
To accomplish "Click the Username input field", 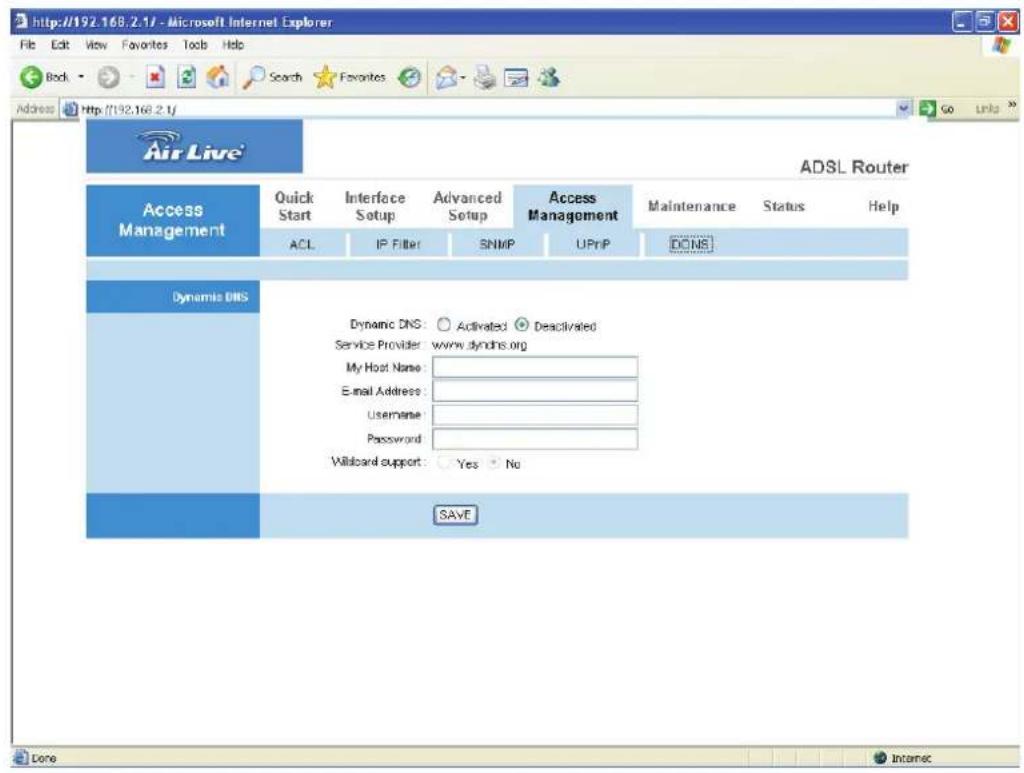I will point(535,415).
